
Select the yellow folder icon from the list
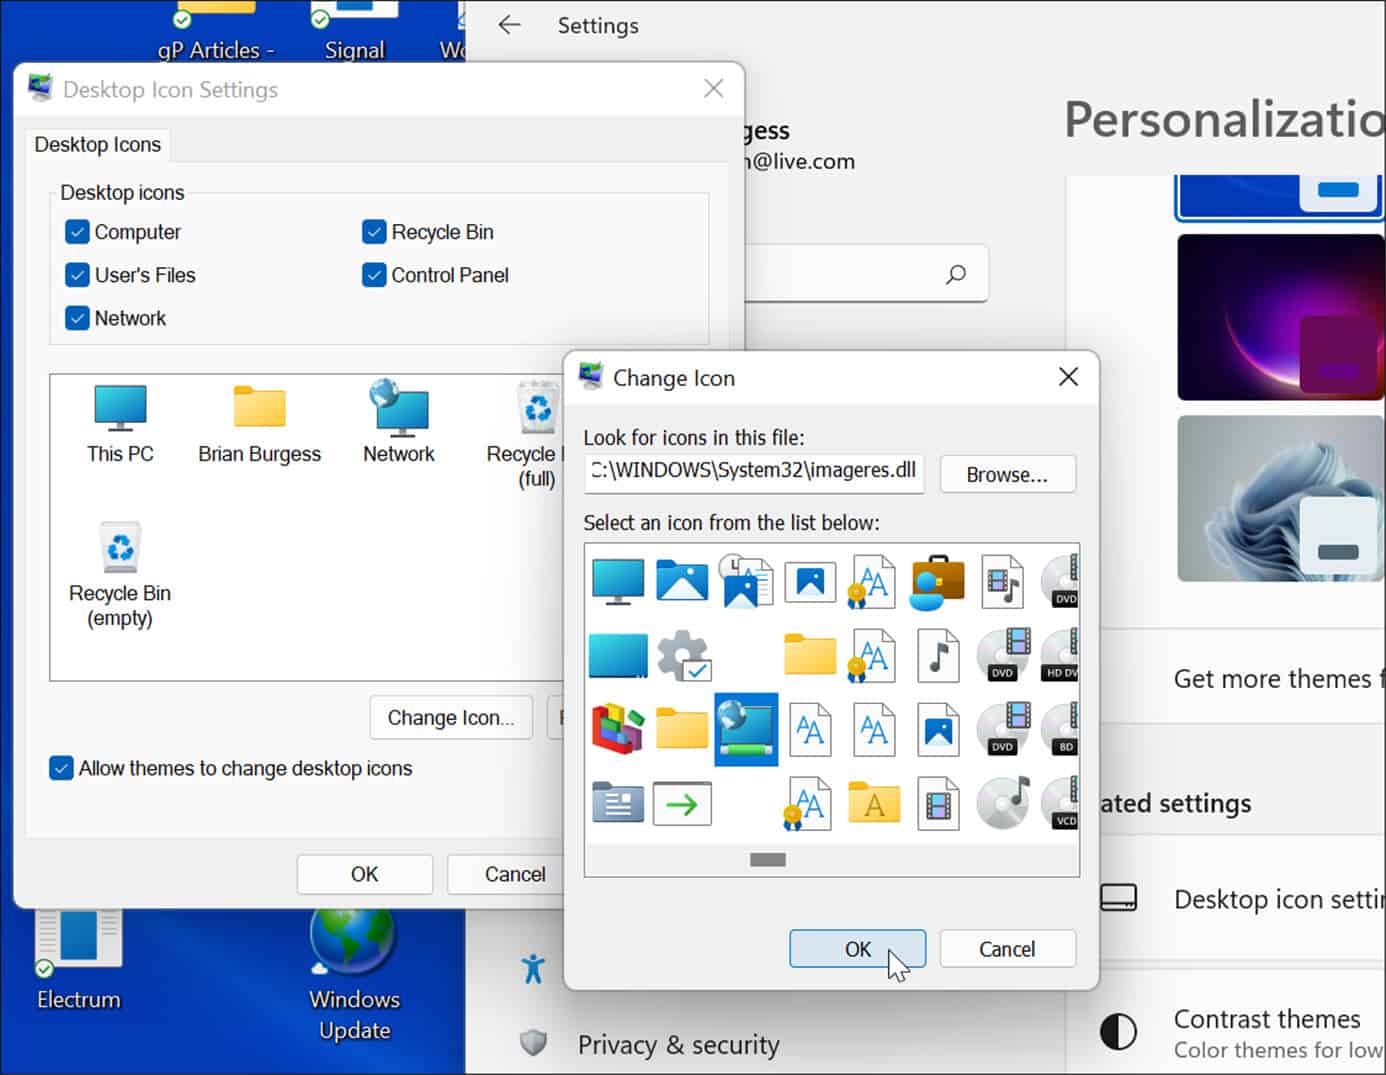tap(808, 655)
